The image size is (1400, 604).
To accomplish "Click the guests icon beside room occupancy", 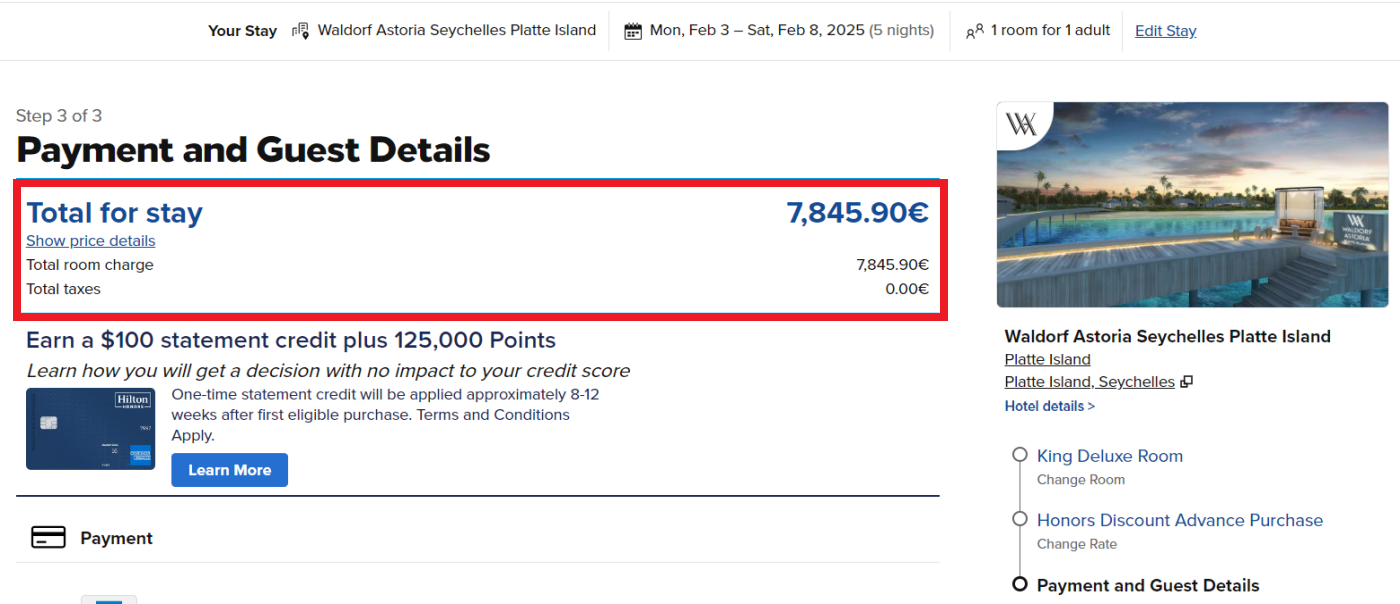I will tap(974, 32).
